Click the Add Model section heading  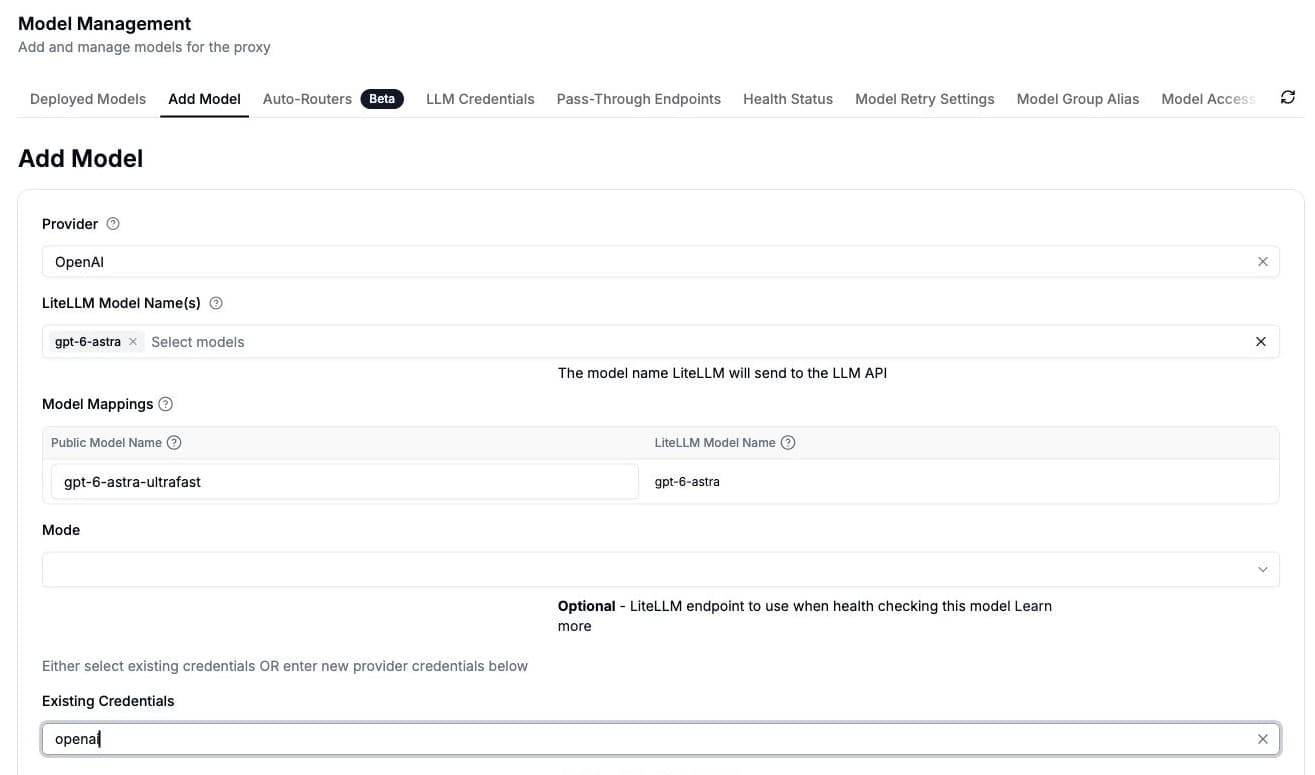[x=81, y=158]
